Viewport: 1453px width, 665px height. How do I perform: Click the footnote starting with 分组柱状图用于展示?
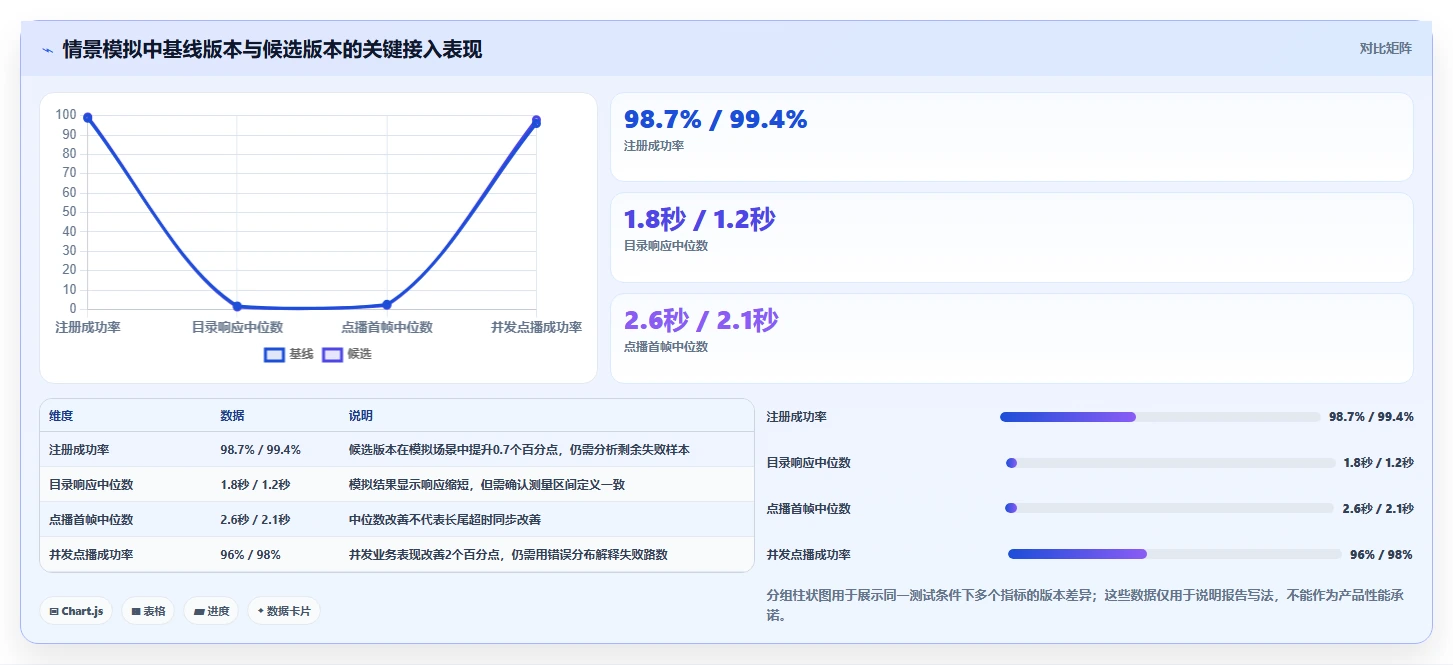(1085, 605)
